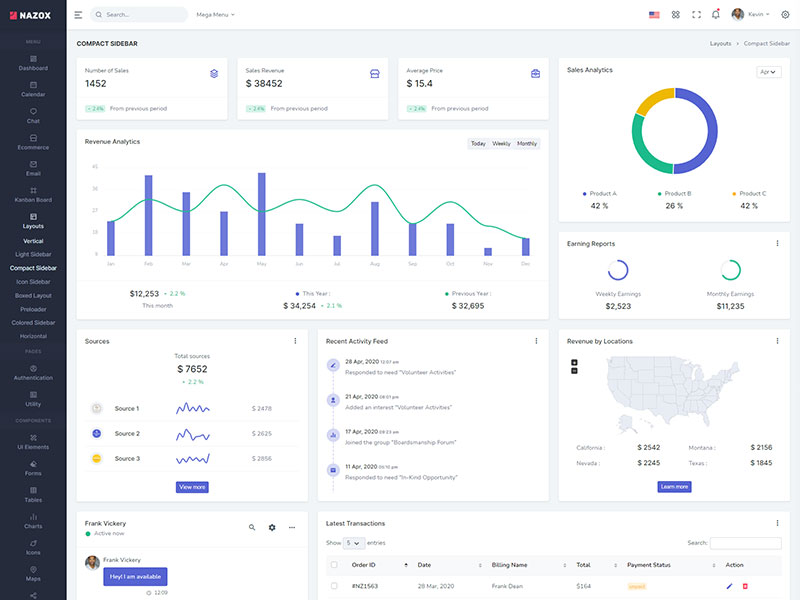
Task: Click the settings gear icon in header
Action: click(785, 15)
